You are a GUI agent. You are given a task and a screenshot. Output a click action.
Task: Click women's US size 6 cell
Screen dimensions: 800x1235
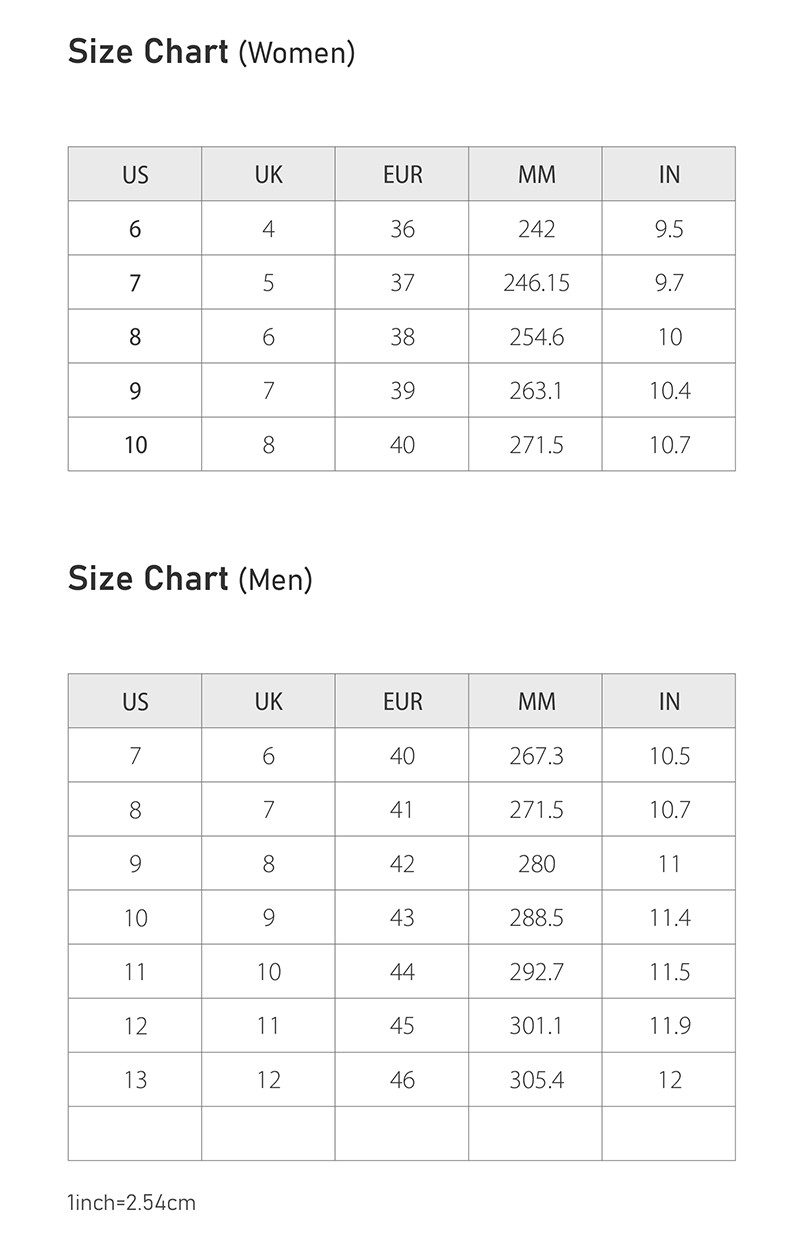point(135,229)
